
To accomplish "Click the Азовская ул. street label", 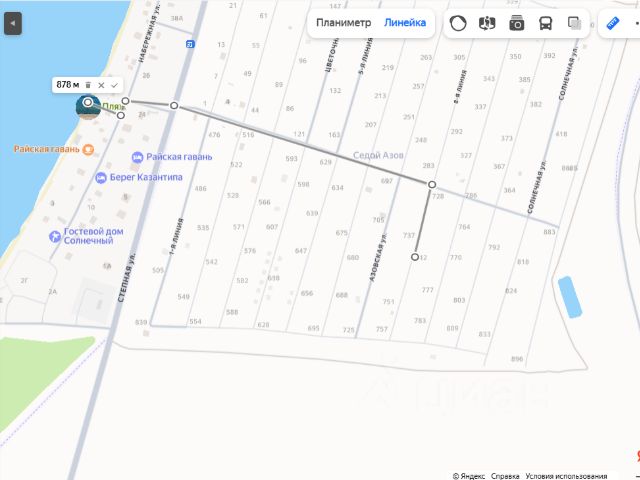I will (378, 257).
